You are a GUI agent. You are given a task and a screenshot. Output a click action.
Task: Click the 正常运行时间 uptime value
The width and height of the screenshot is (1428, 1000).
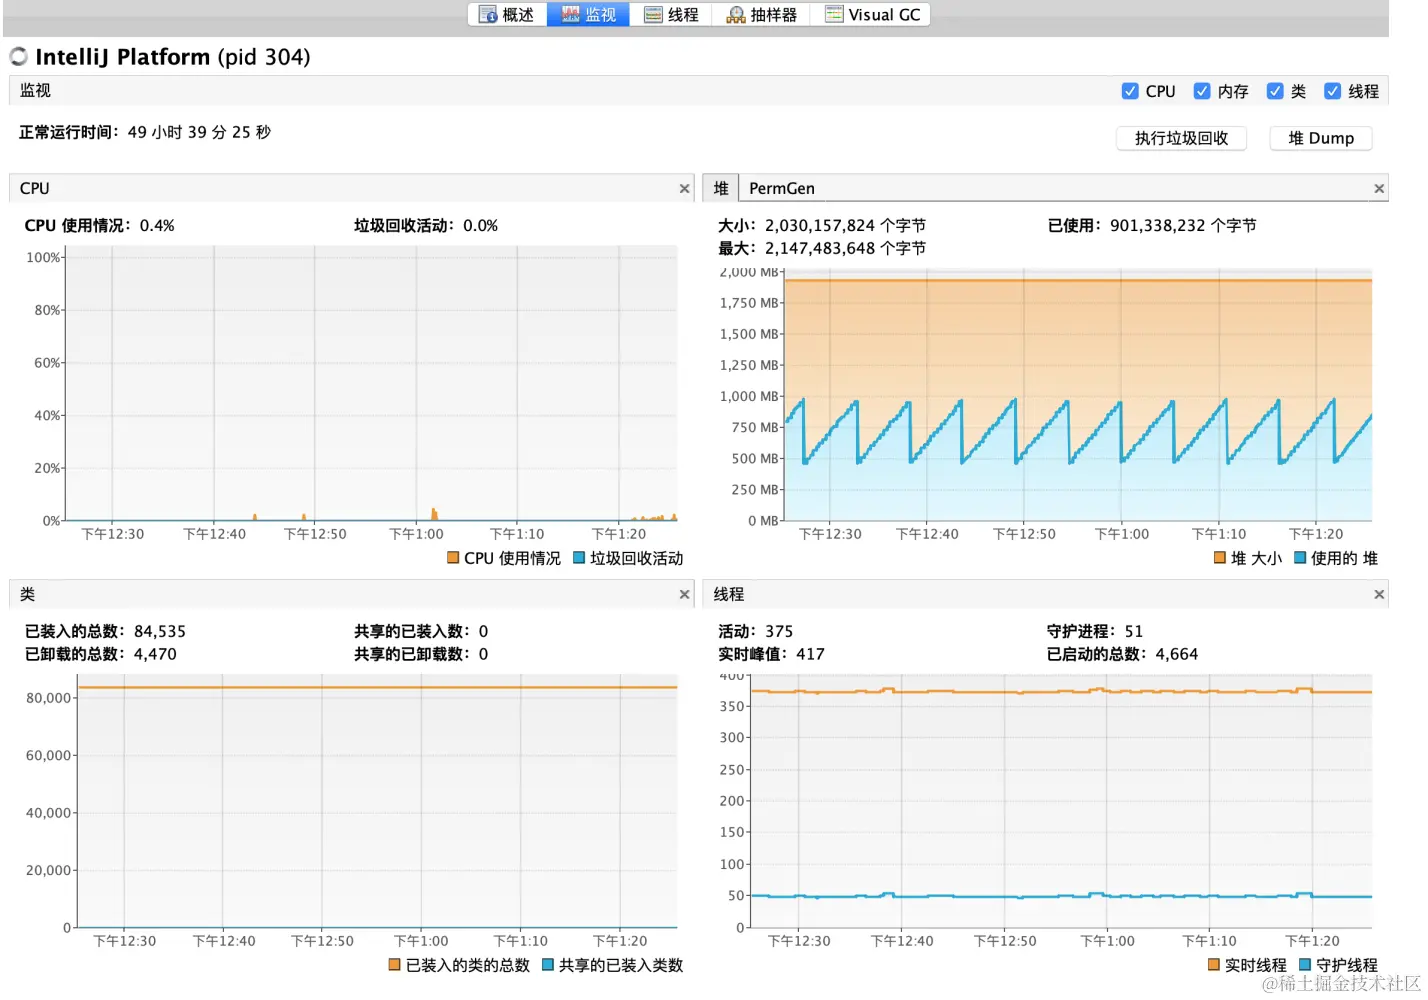pos(199,132)
